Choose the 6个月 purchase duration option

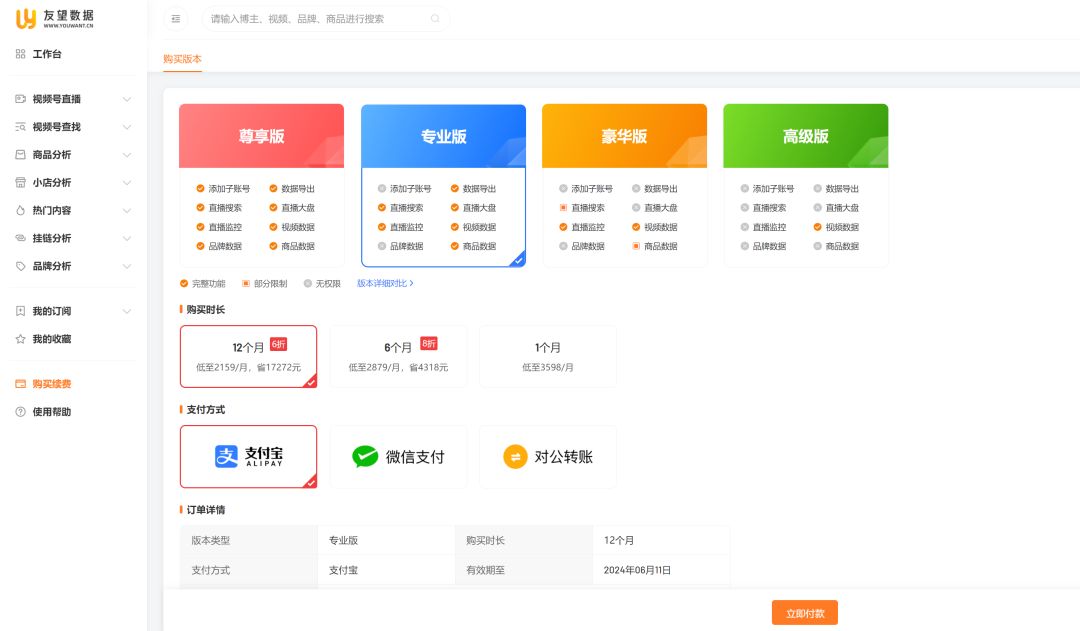pyautogui.click(x=398, y=356)
